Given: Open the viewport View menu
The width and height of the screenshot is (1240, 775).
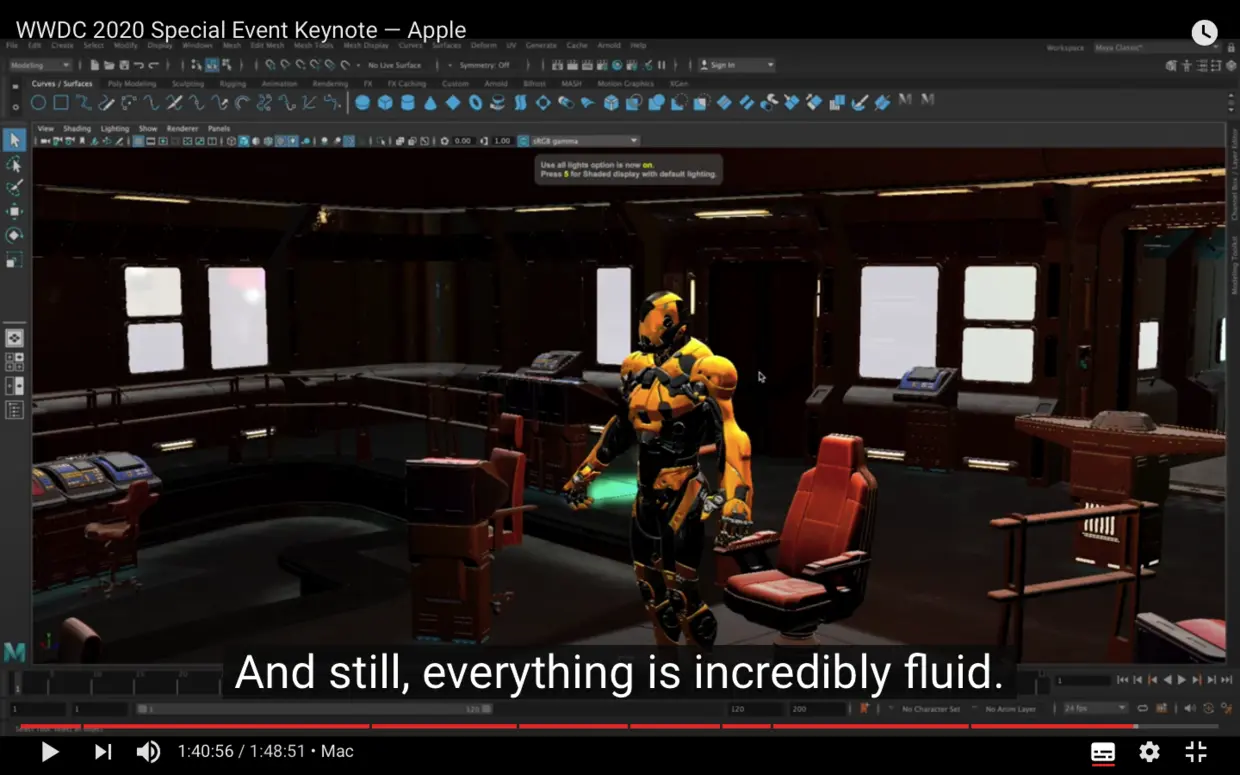Looking at the screenshot, I should pos(45,128).
